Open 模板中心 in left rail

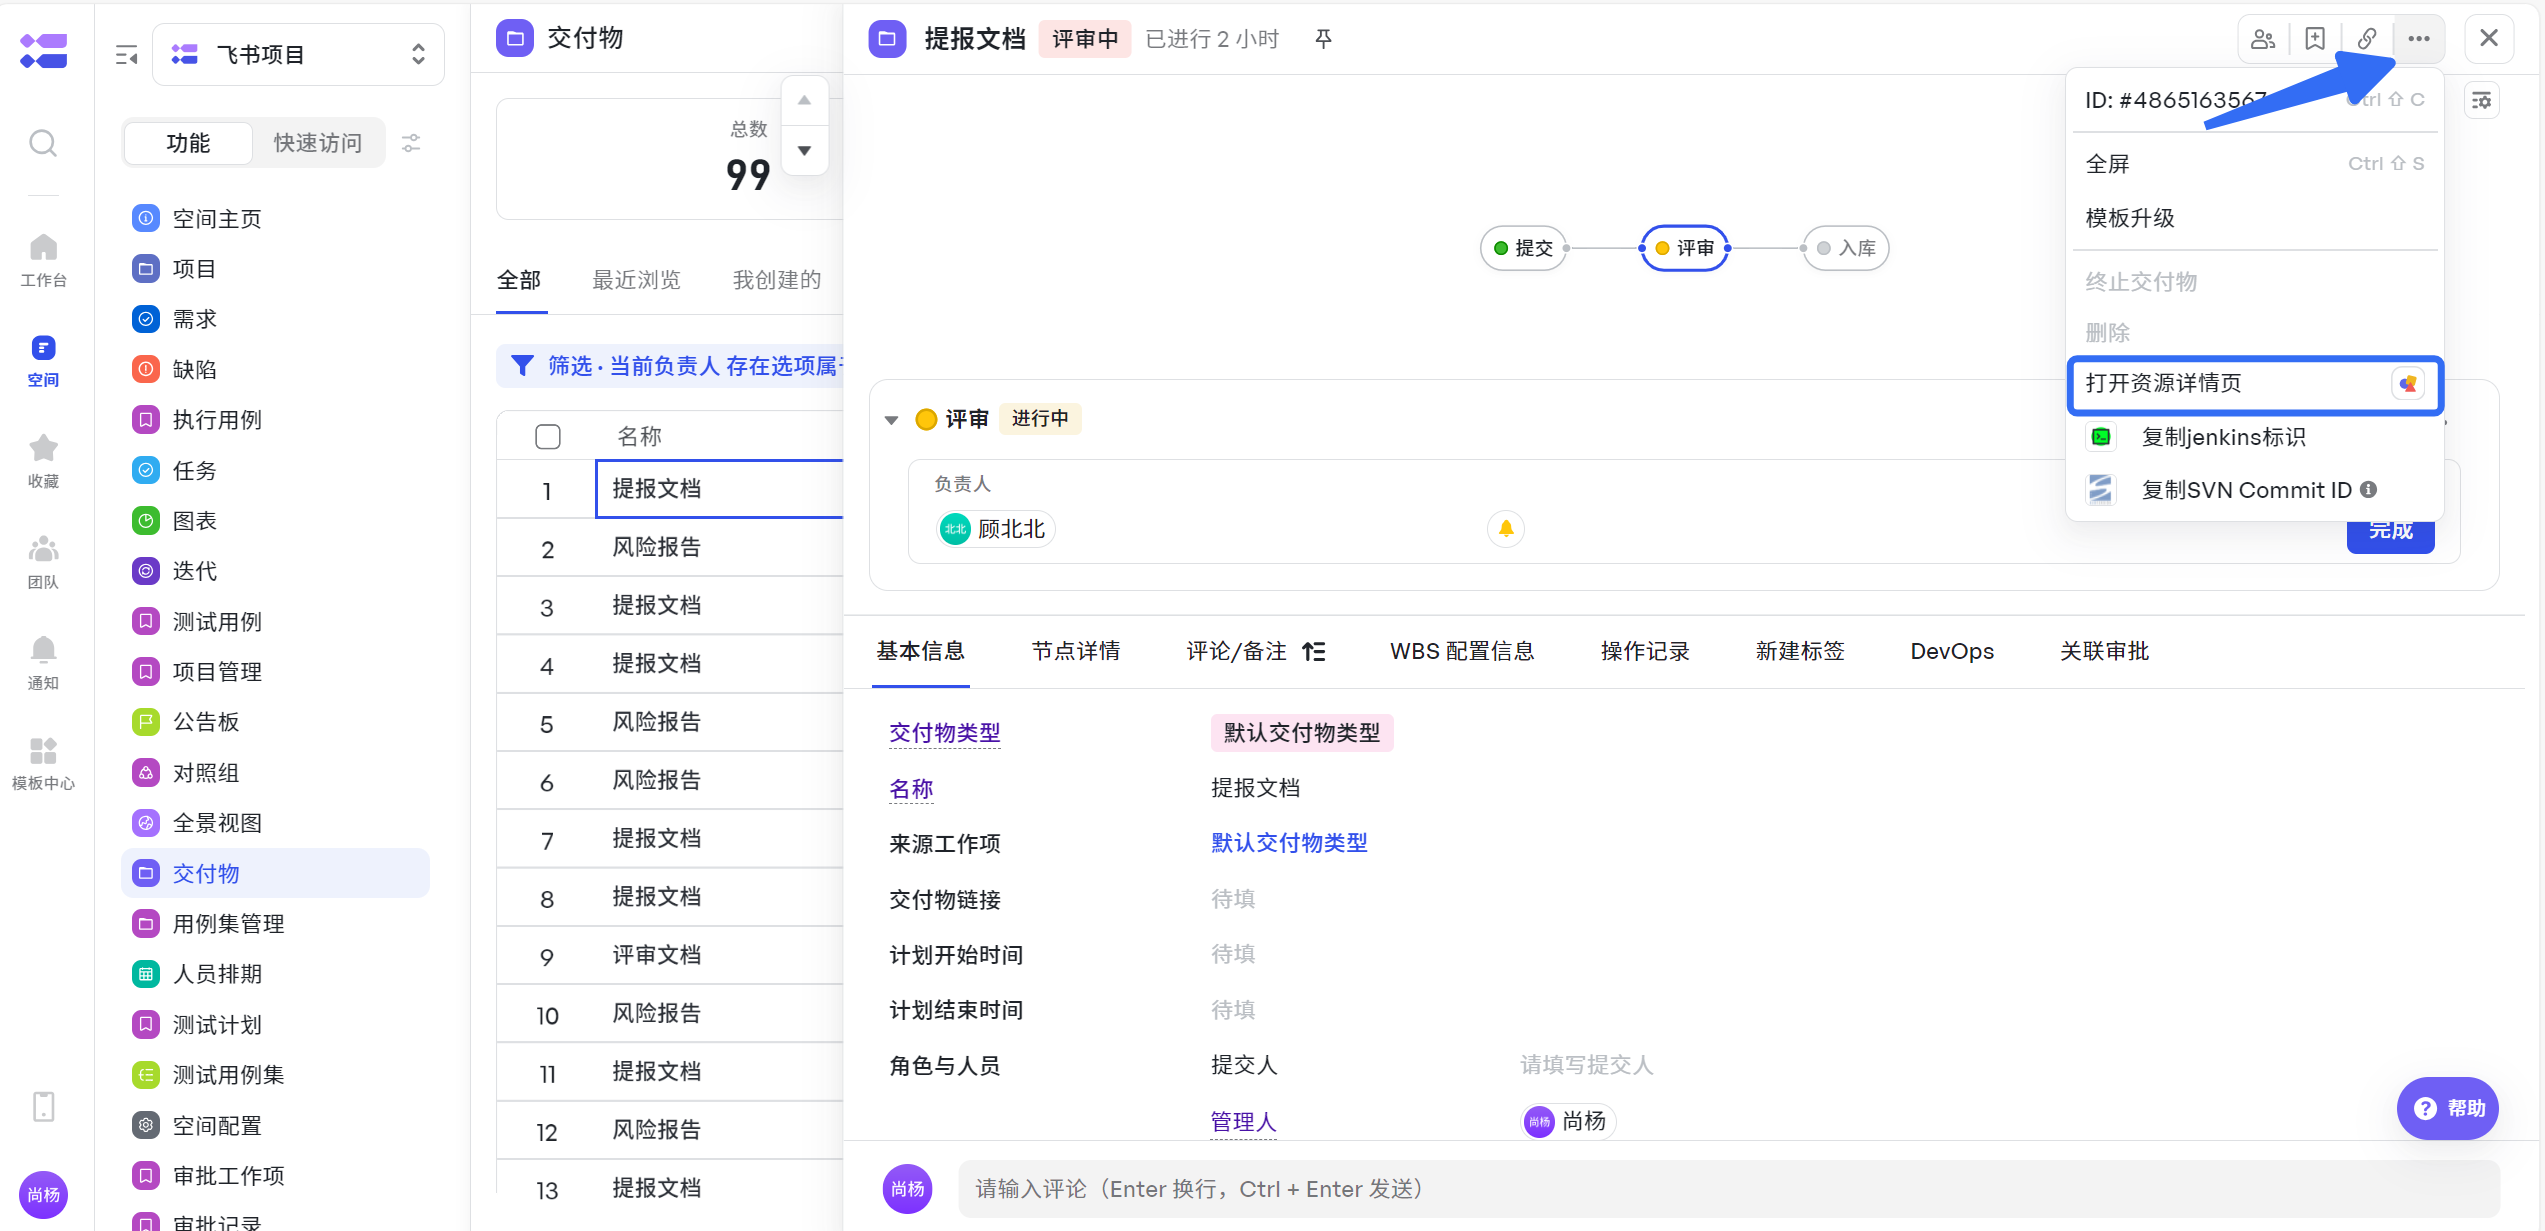43,764
